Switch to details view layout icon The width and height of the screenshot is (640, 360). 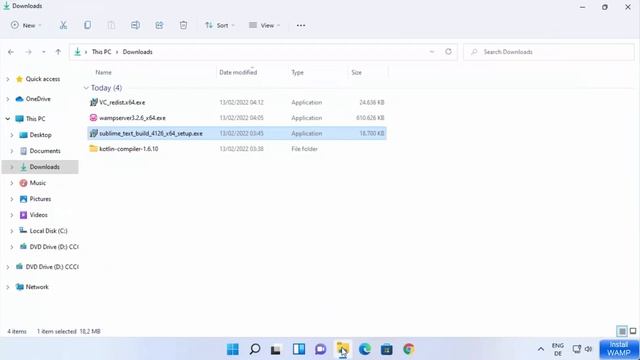622,331
